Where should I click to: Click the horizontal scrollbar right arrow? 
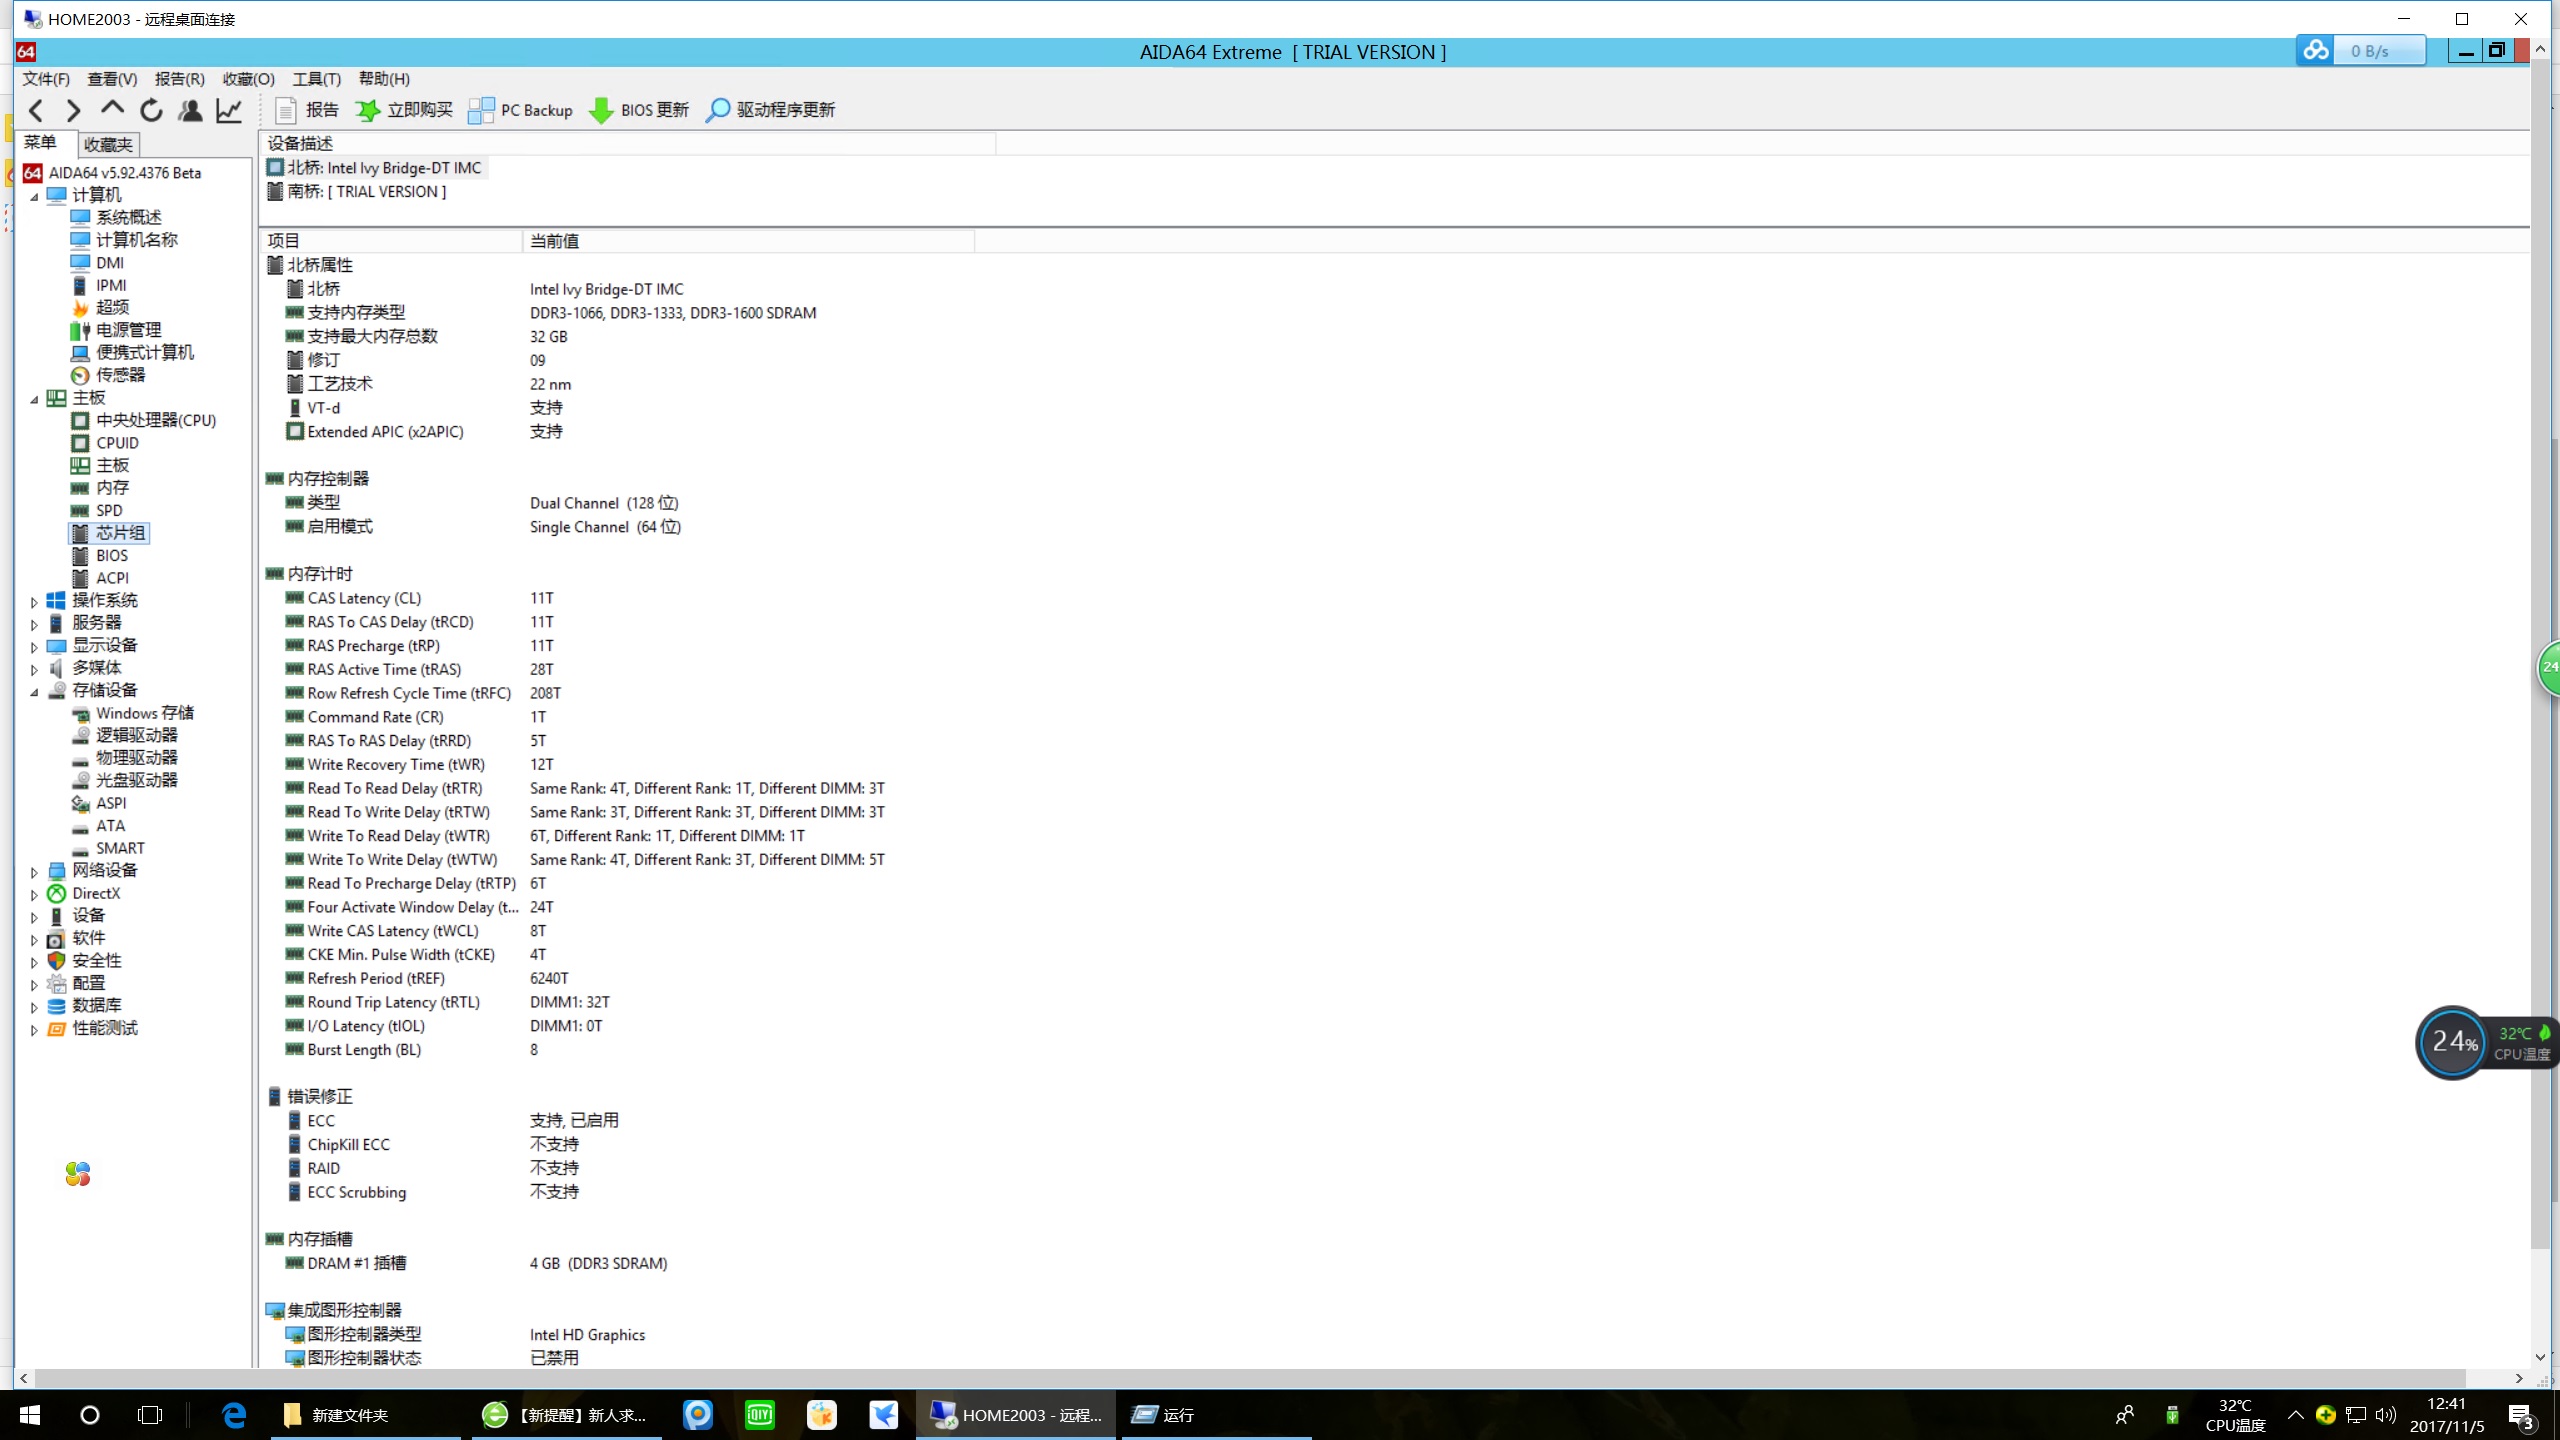pyautogui.click(x=2519, y=1378)
